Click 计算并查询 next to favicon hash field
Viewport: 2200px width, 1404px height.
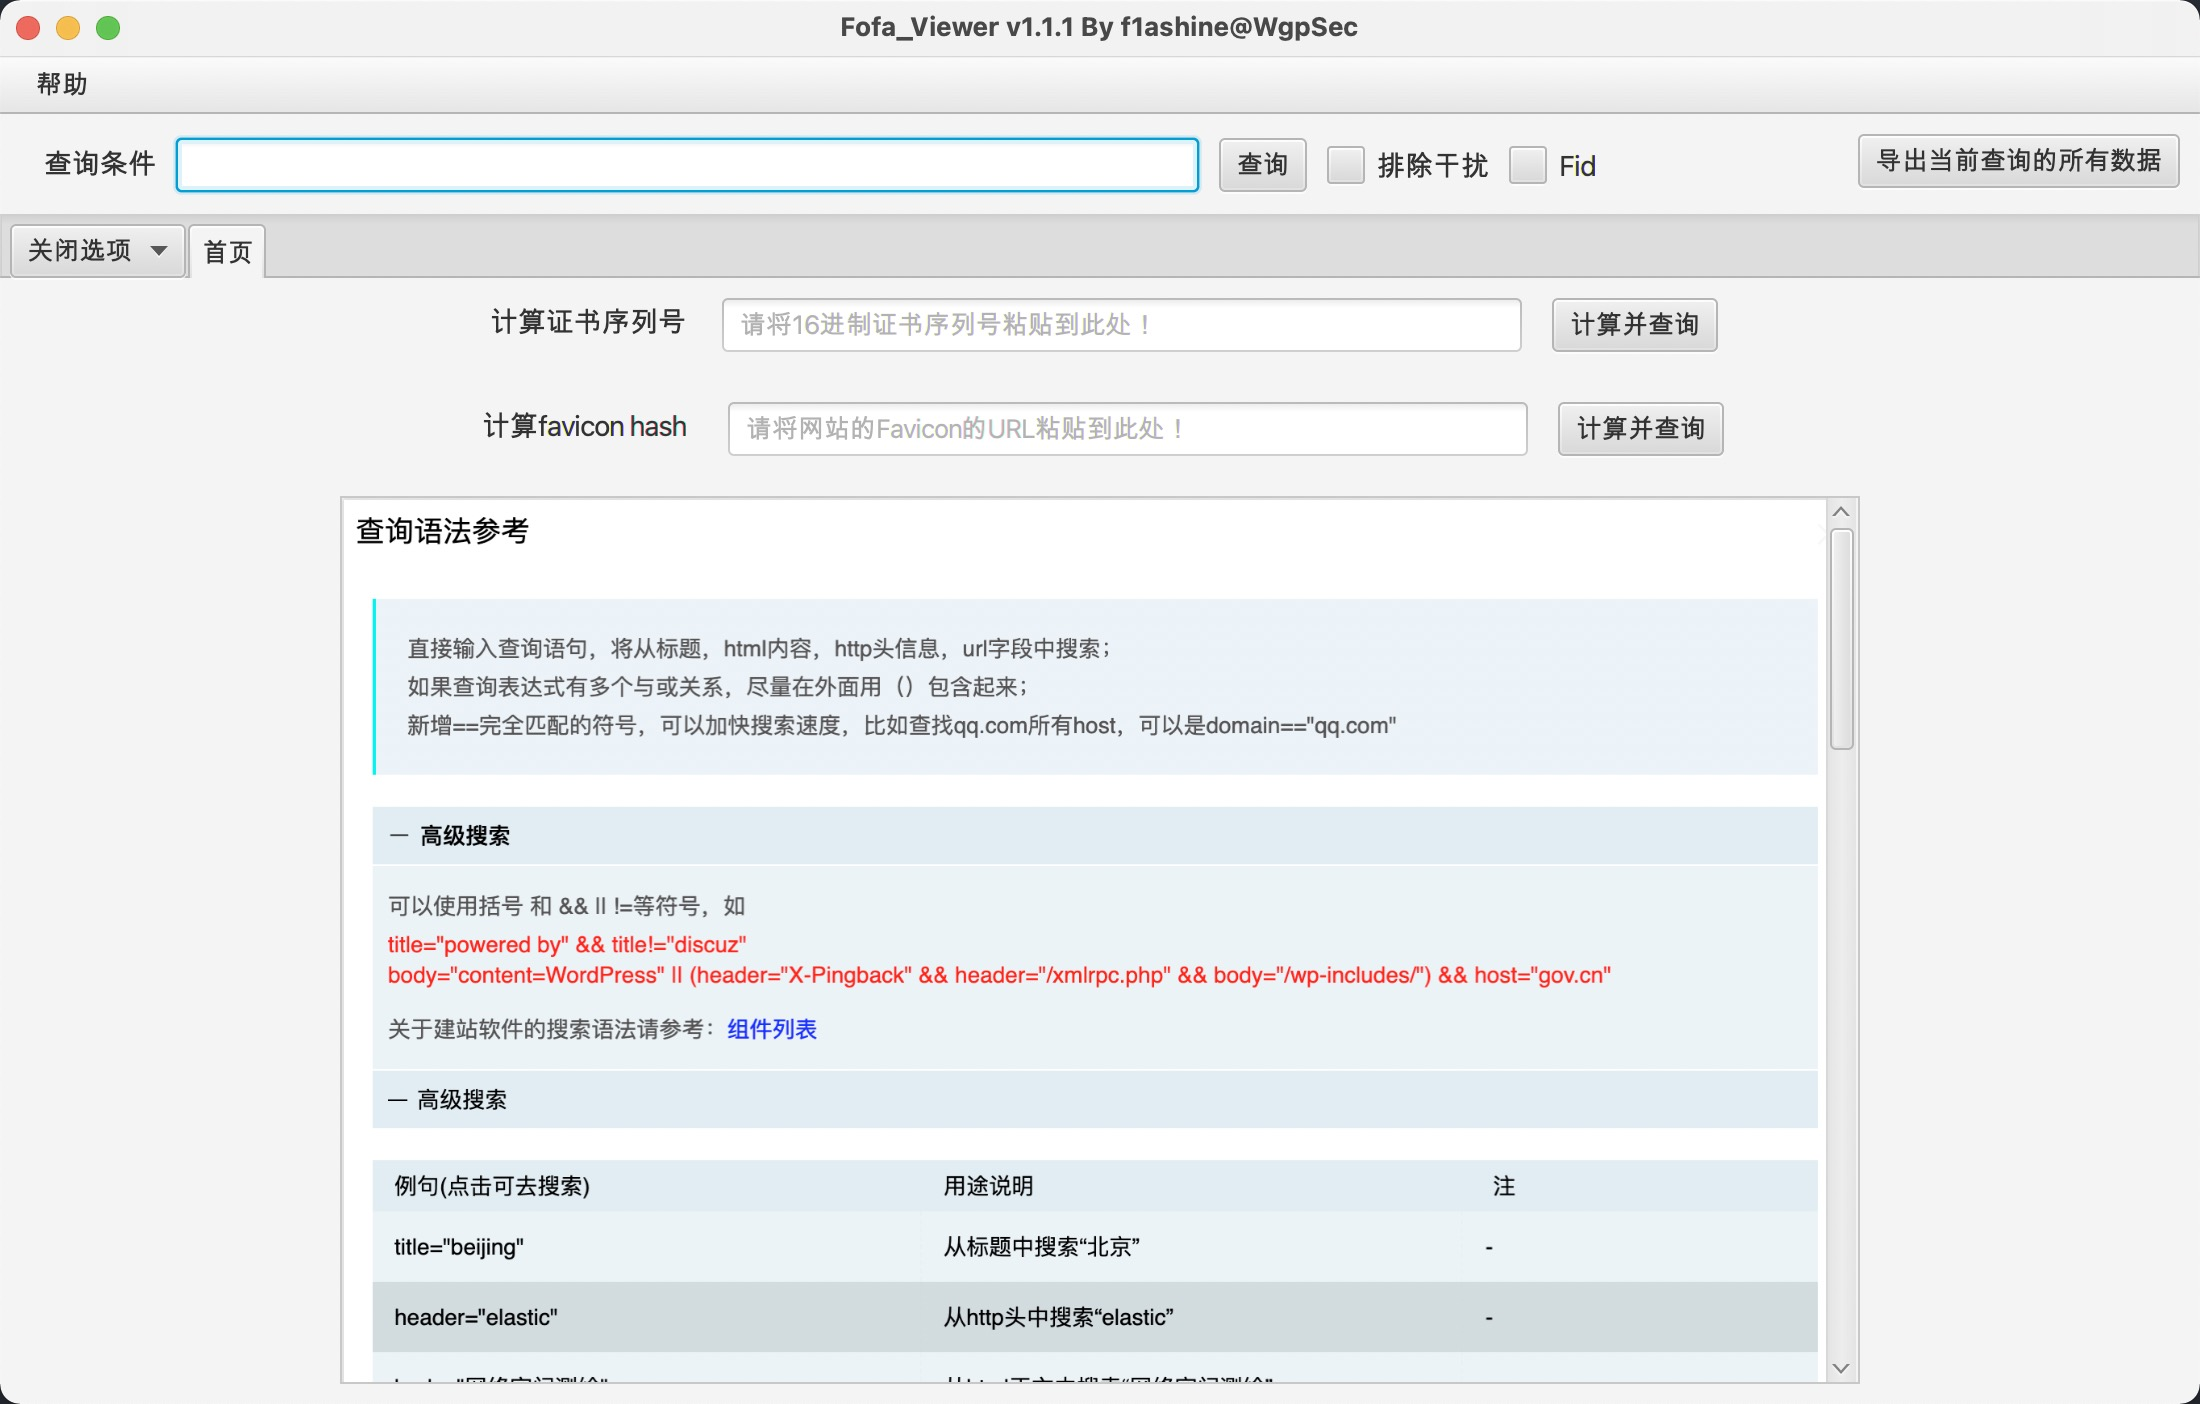[x=1639, y=428]
